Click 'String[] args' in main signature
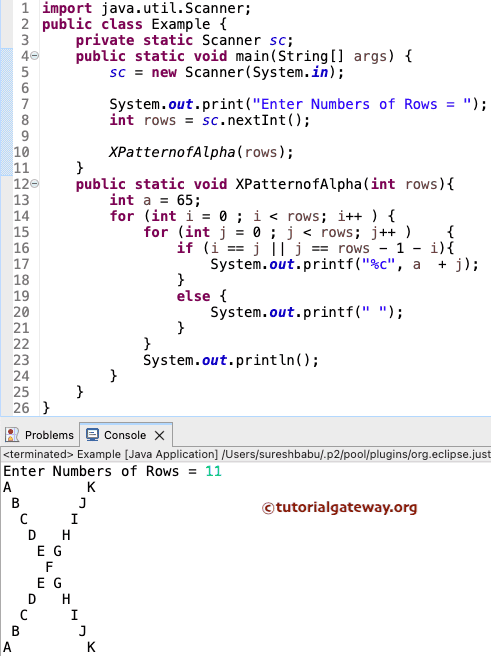 pyautogui.click(x=332, y=56)
